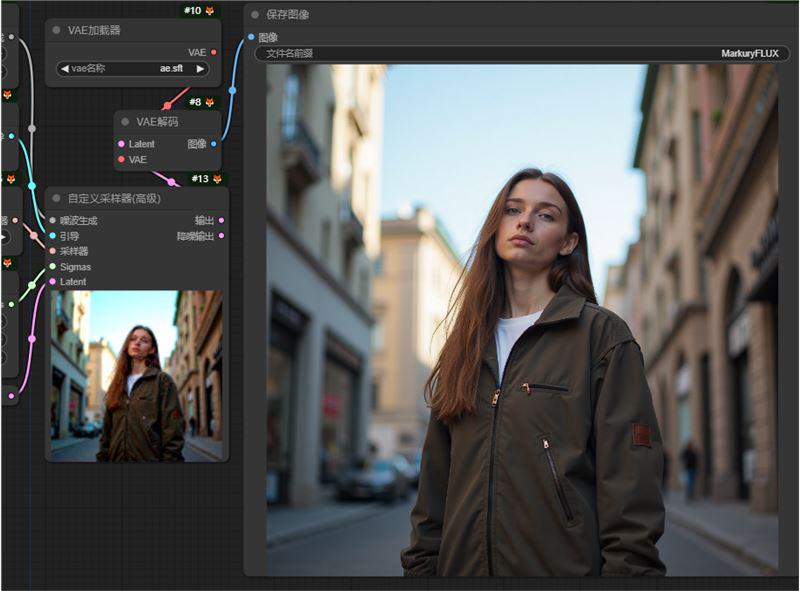Toggle collapse dot on 保存图像 node
Viewport: 800px width, 591px height.
[255, 15]
